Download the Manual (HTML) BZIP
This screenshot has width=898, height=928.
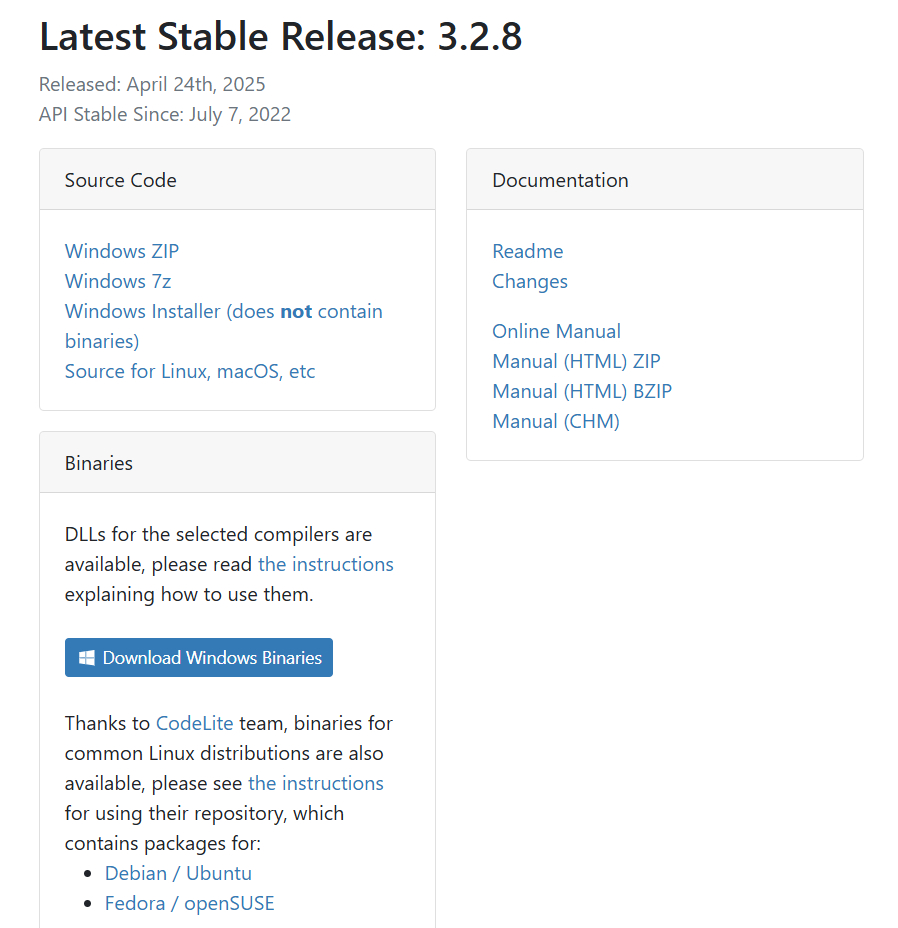pyautogui.click(x=582, y=391)
